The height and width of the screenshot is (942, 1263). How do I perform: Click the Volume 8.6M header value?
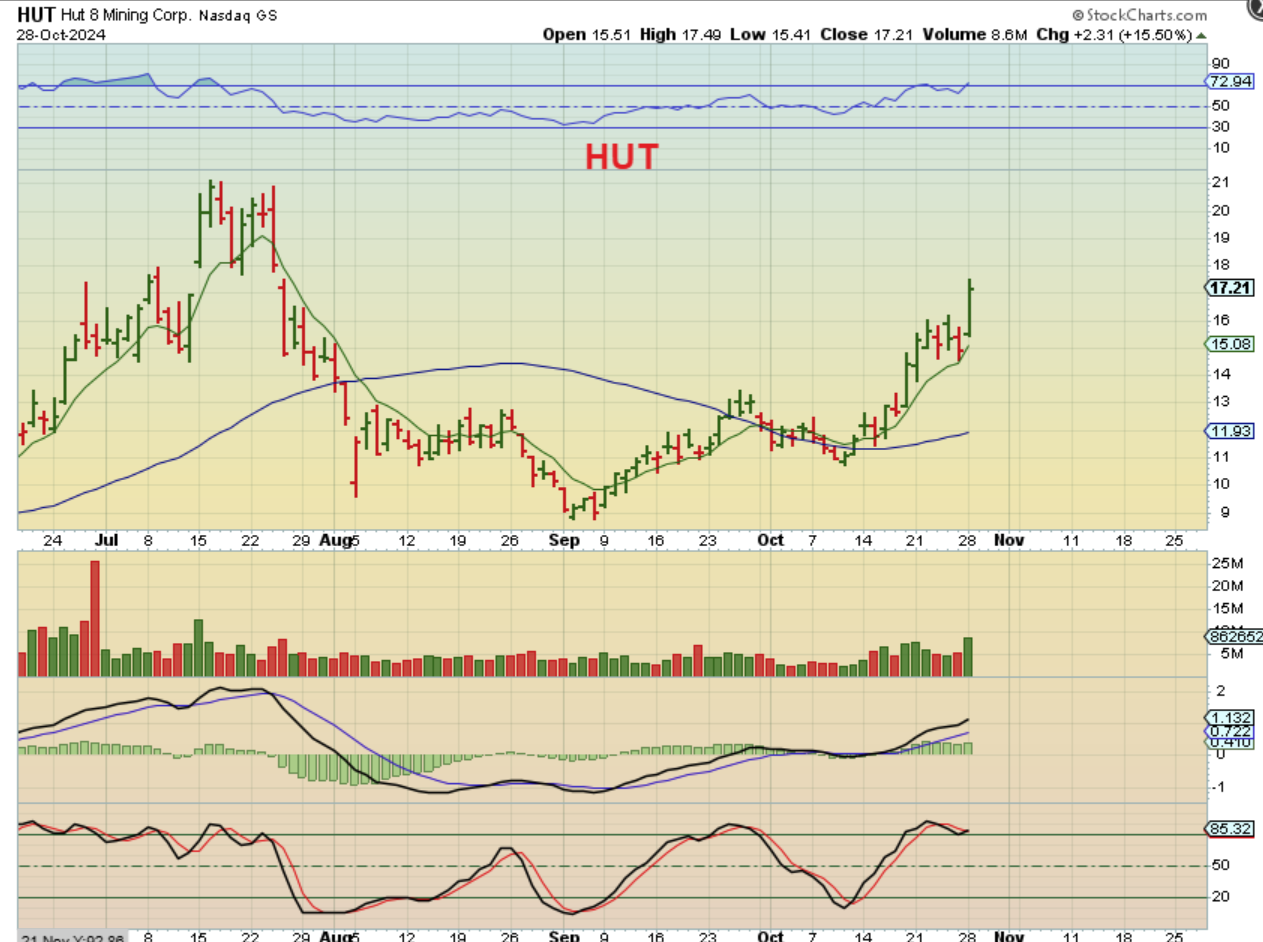pyautogui.click(x=974, y=34)
